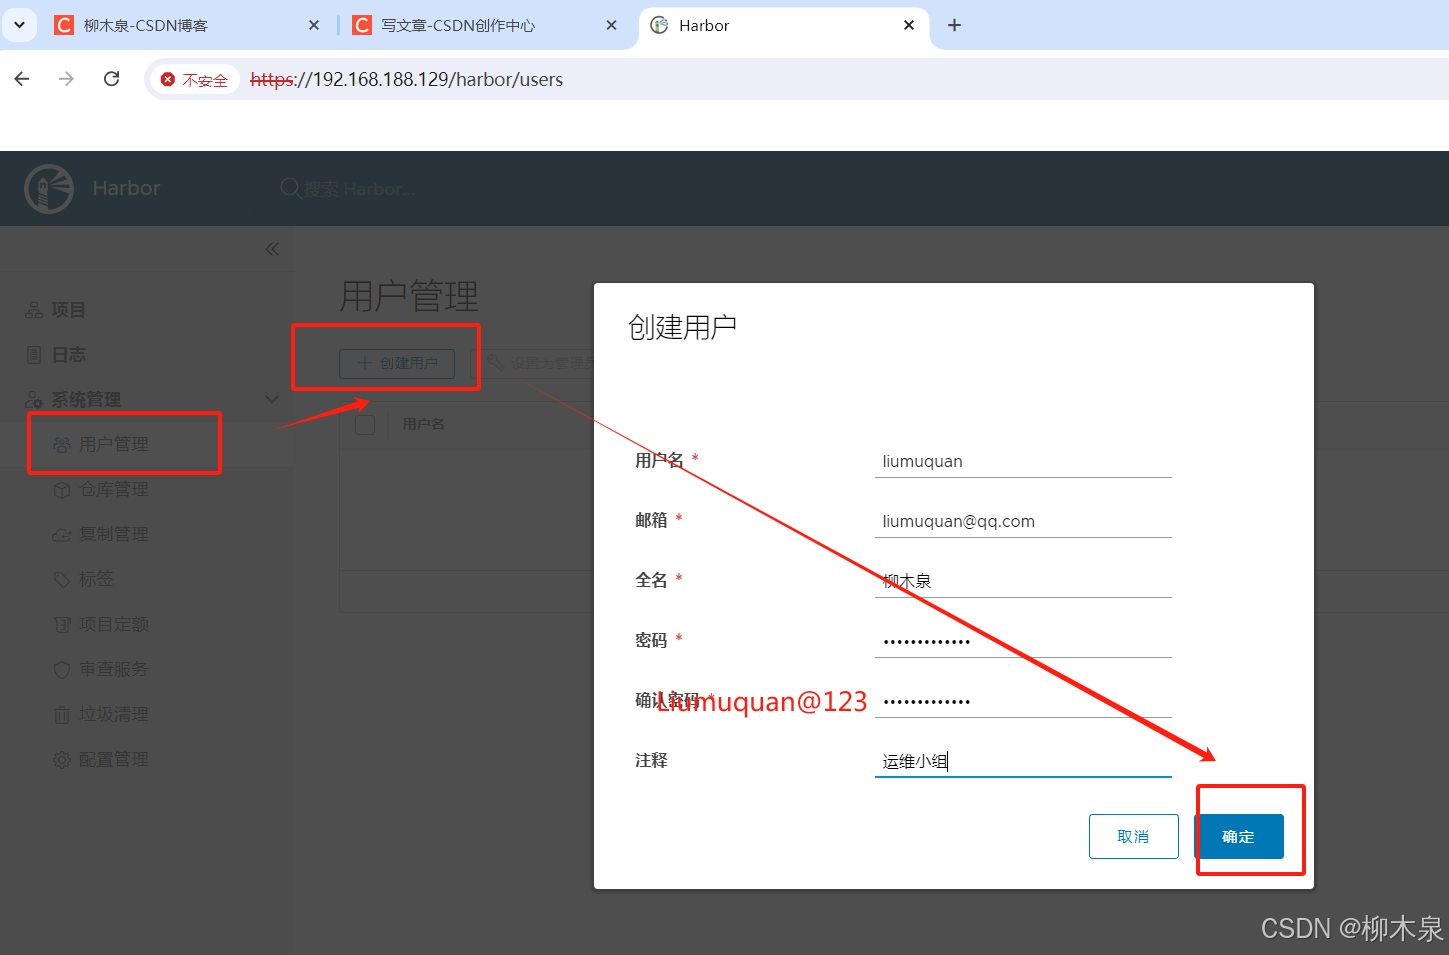The height and width of the screenshot is (955, 1449).
Task: Close the Harbor browser tab
Action: (908, 25)
